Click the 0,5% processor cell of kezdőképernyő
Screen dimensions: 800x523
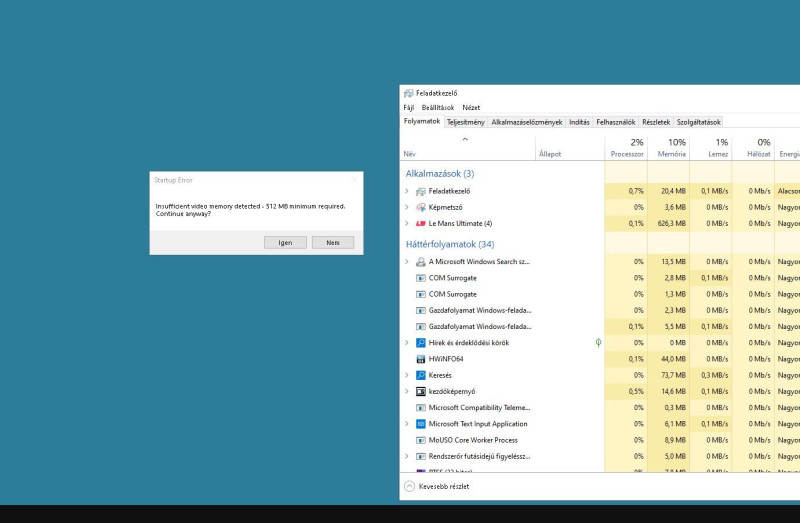(x=626, y=391)
